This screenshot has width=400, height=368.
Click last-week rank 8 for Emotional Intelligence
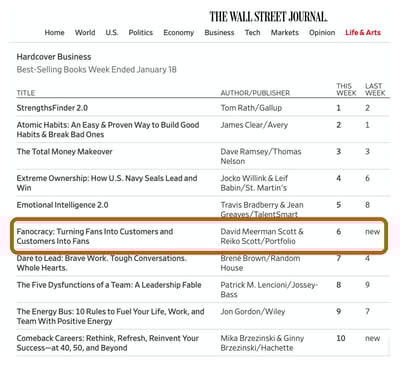367,205
